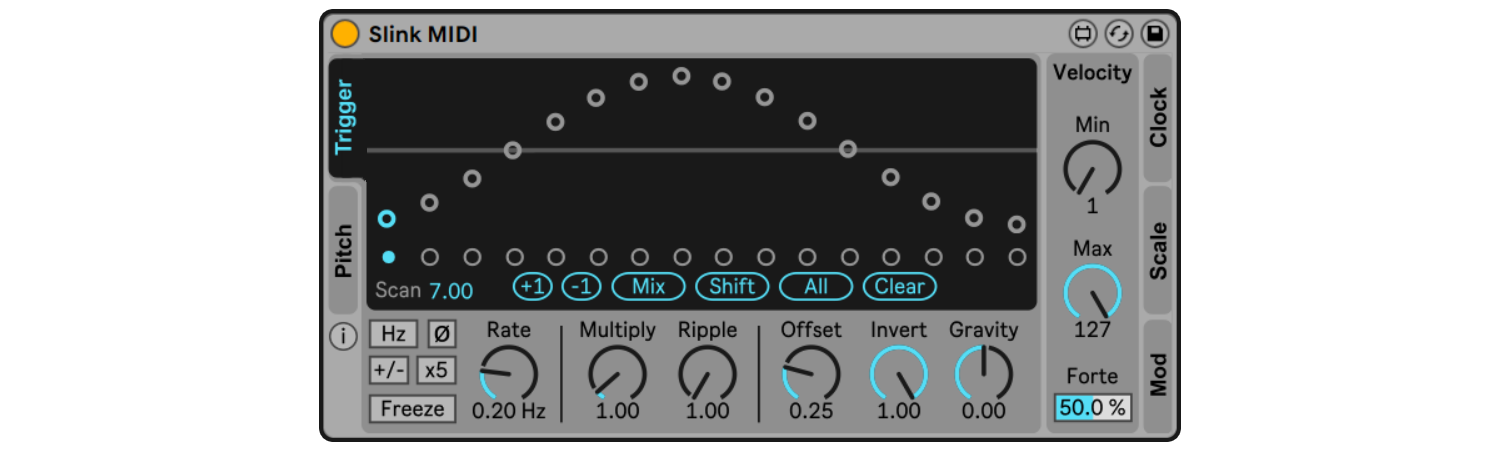Click the Ripple knob

[x=707, y=373]
